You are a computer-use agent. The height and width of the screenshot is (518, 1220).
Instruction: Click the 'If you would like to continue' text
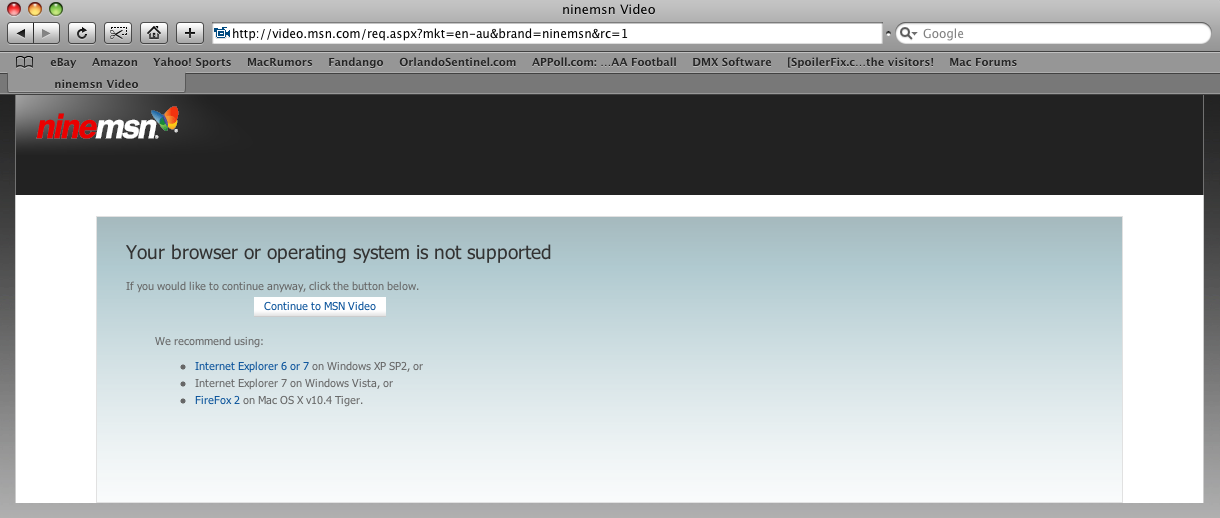click(x=272, y=286)
